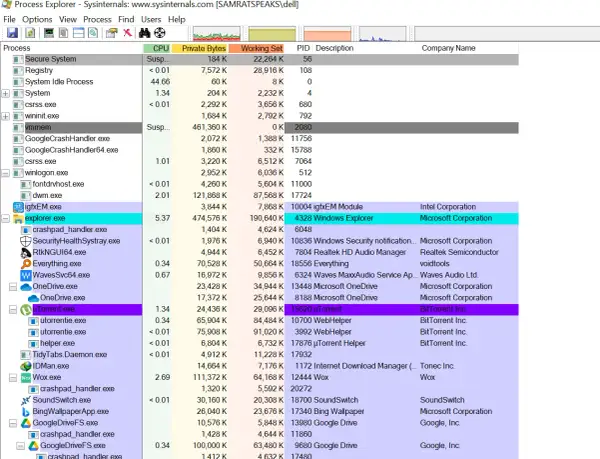Click the GoogleDriveFS.exe PID 13980 icon
The height and width of the screenshot is (459, 600).
coord(26,423)
